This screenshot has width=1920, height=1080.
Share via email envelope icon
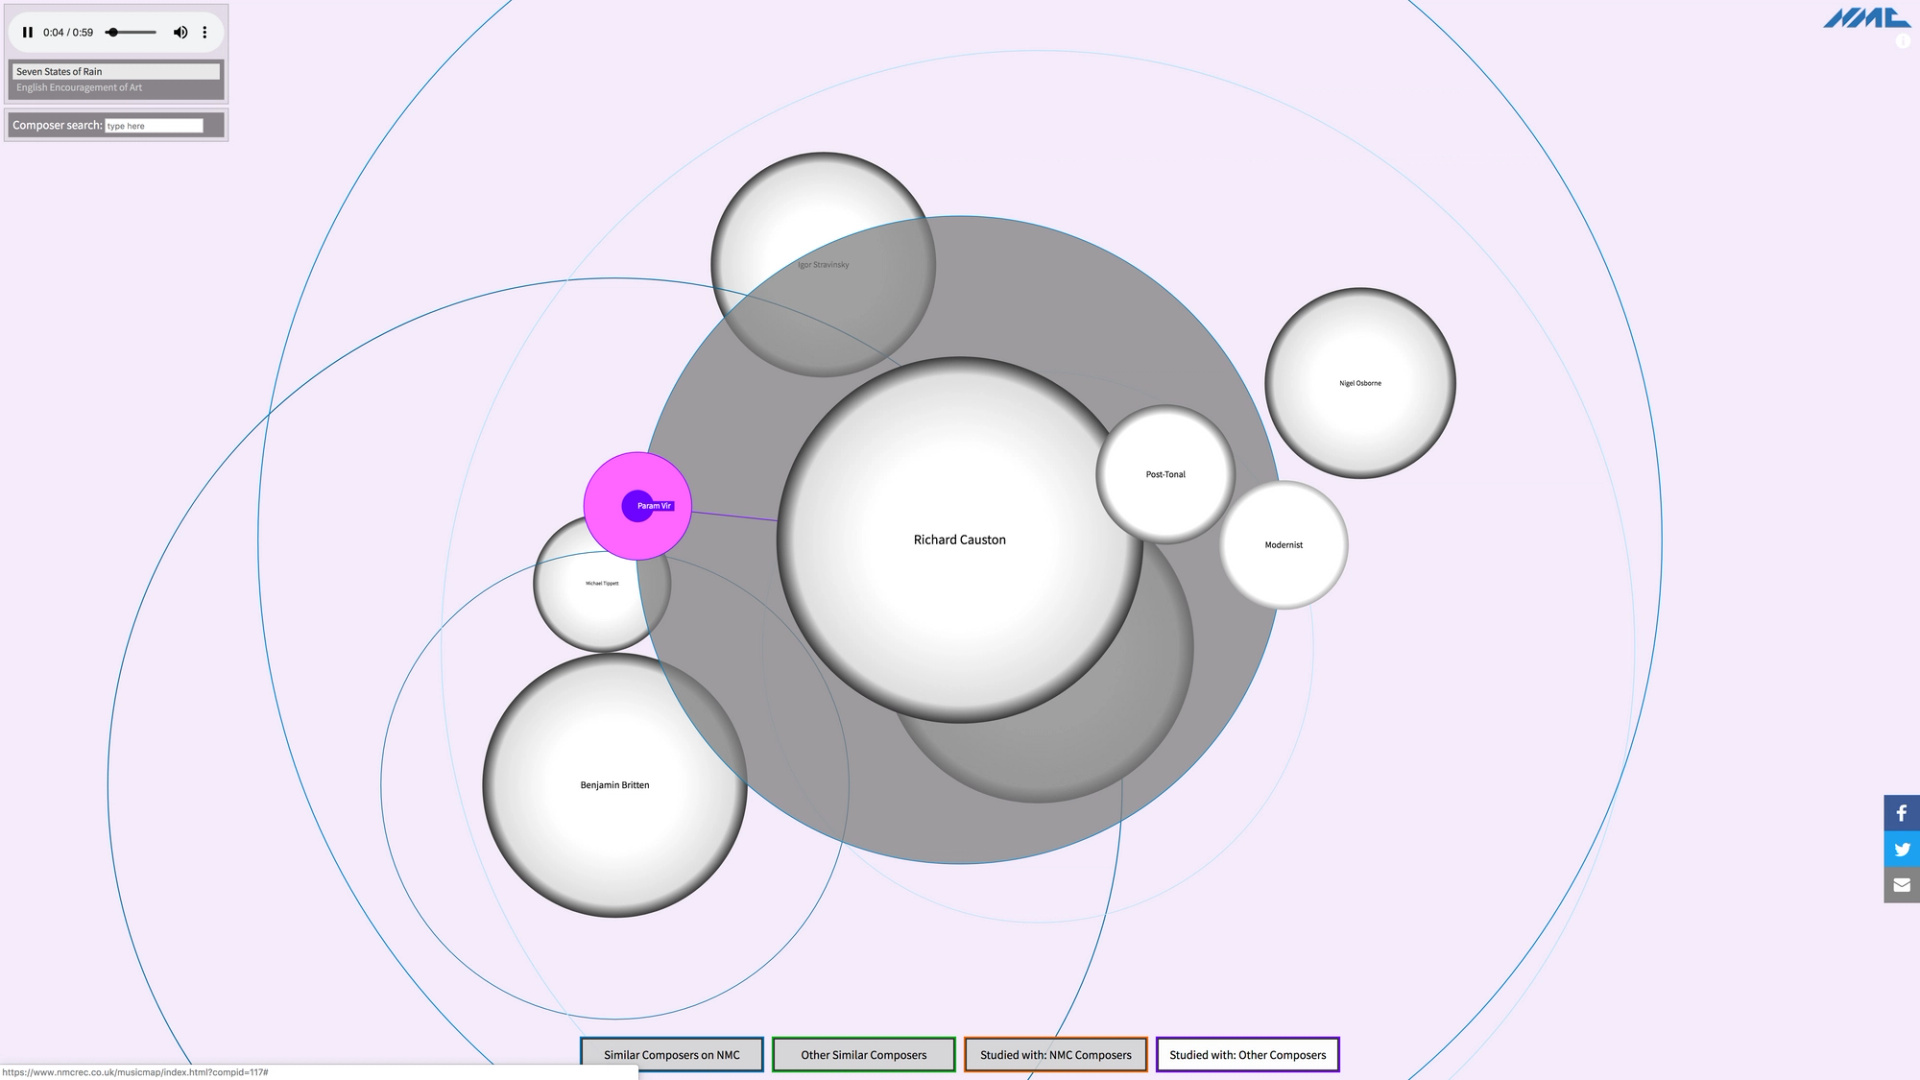click(1901, 885)
